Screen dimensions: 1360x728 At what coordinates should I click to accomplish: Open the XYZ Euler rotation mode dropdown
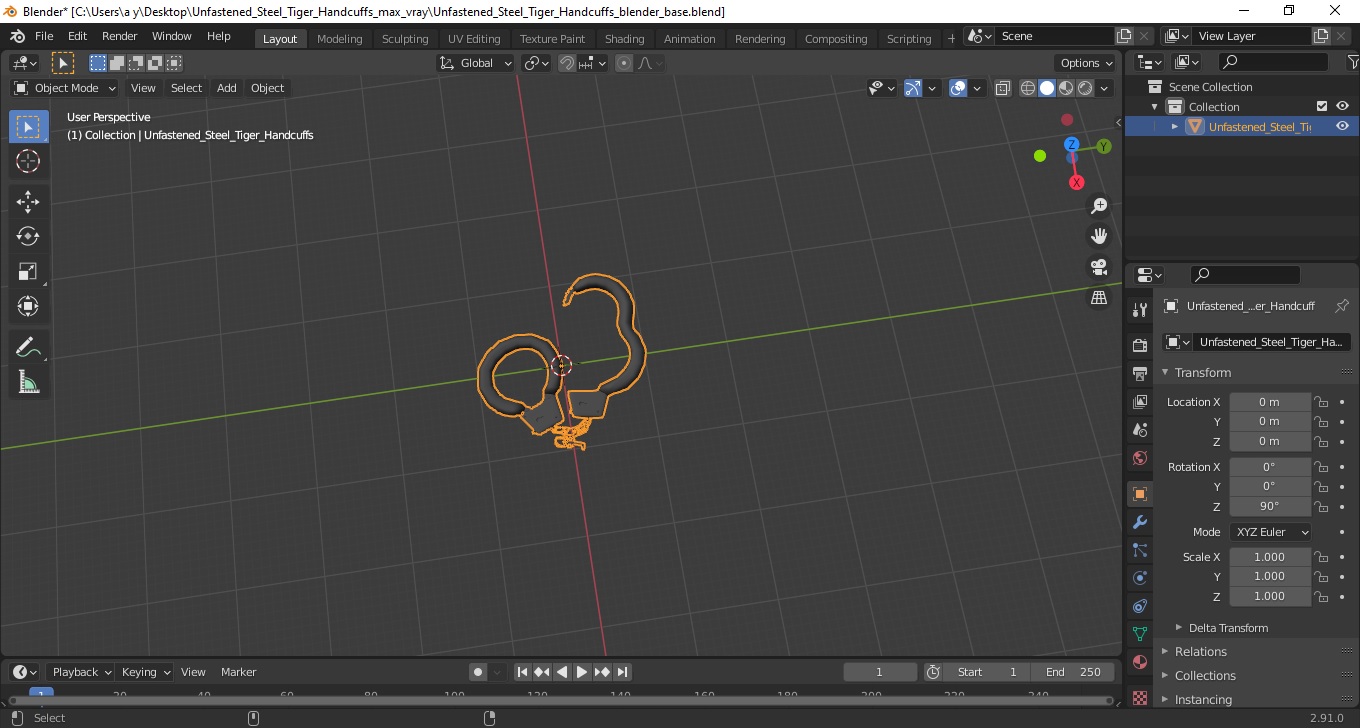click(x=1270, y=532)
